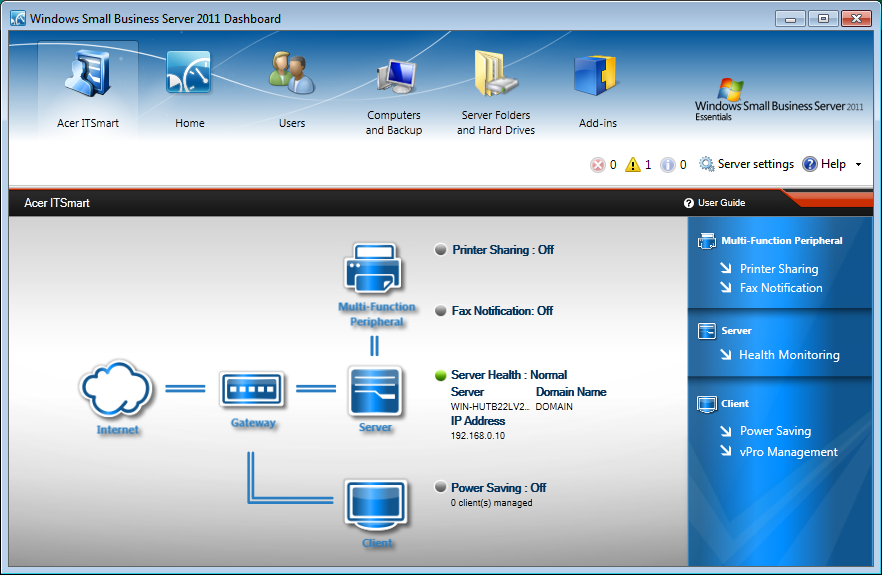
Task: Switch to the Users tab label
Action: click(x=292, y=123)
